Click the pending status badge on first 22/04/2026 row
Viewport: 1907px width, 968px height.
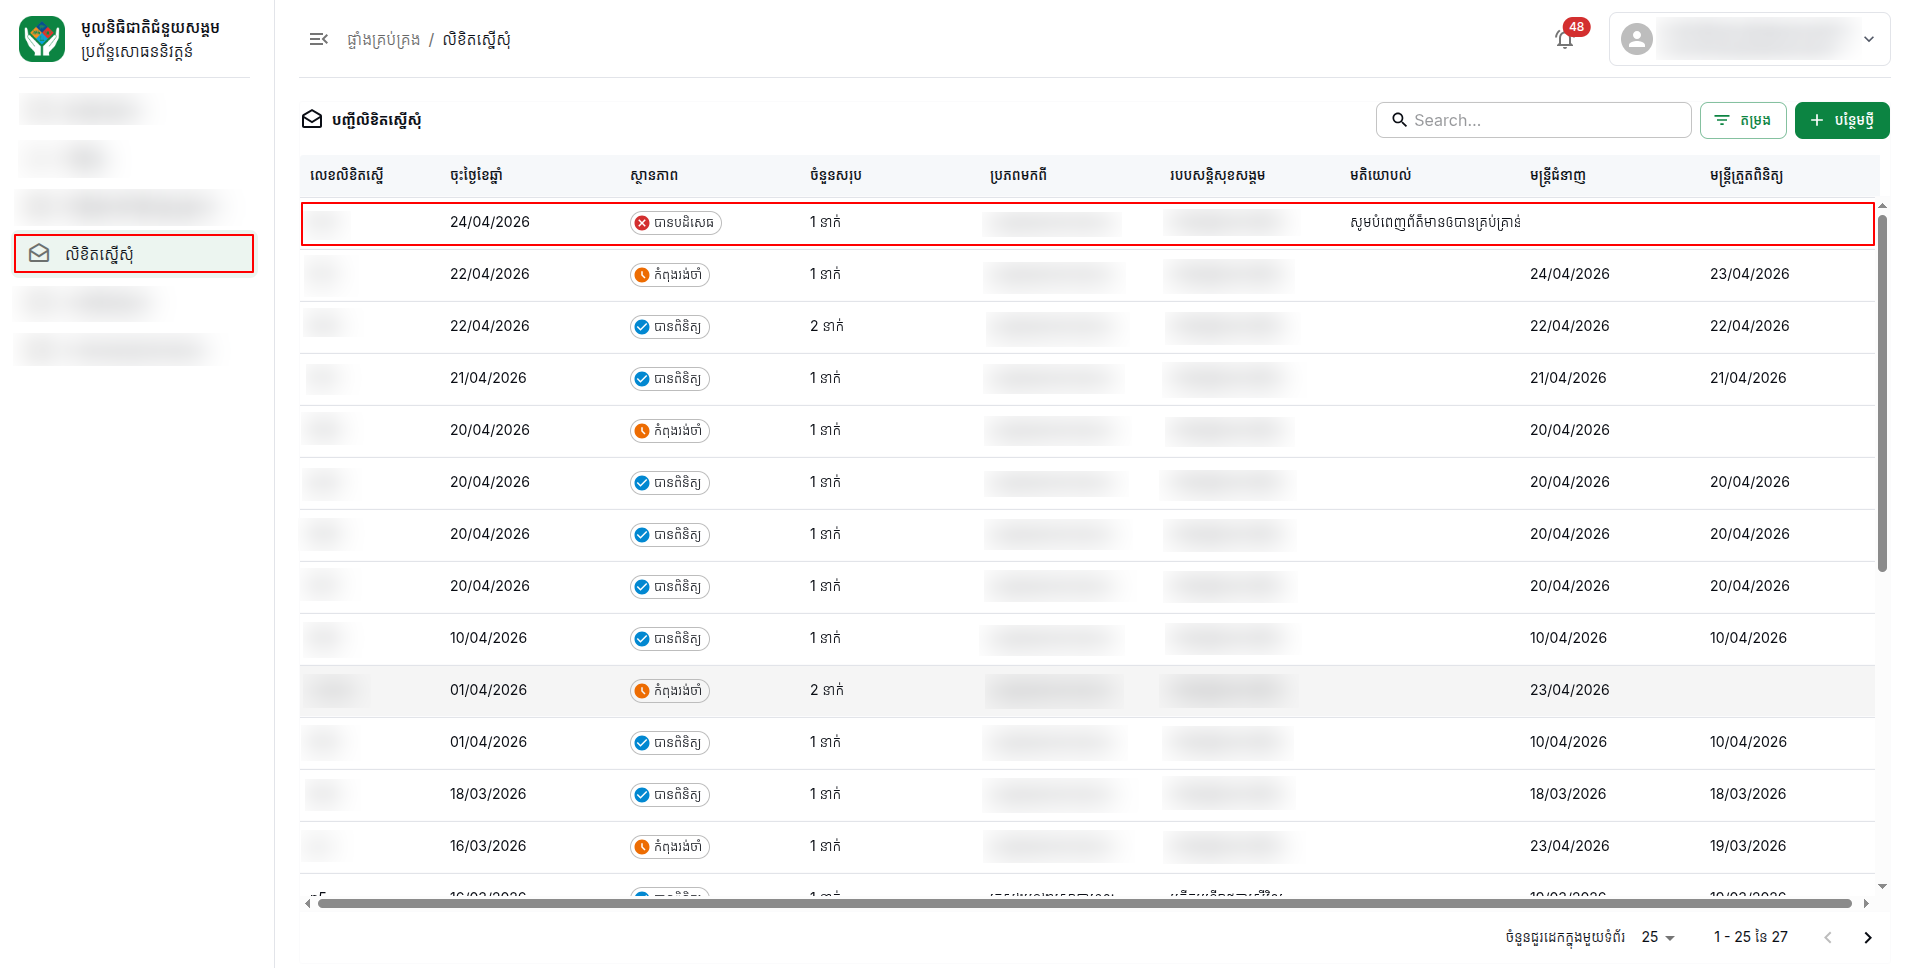670,275
